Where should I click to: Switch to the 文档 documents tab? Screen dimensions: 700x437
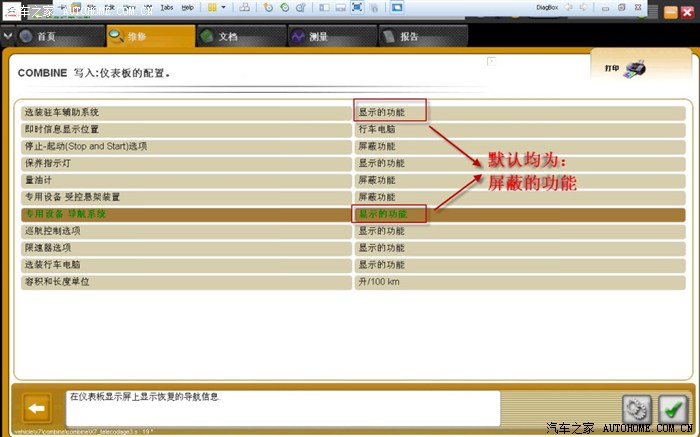coord(227,37)
